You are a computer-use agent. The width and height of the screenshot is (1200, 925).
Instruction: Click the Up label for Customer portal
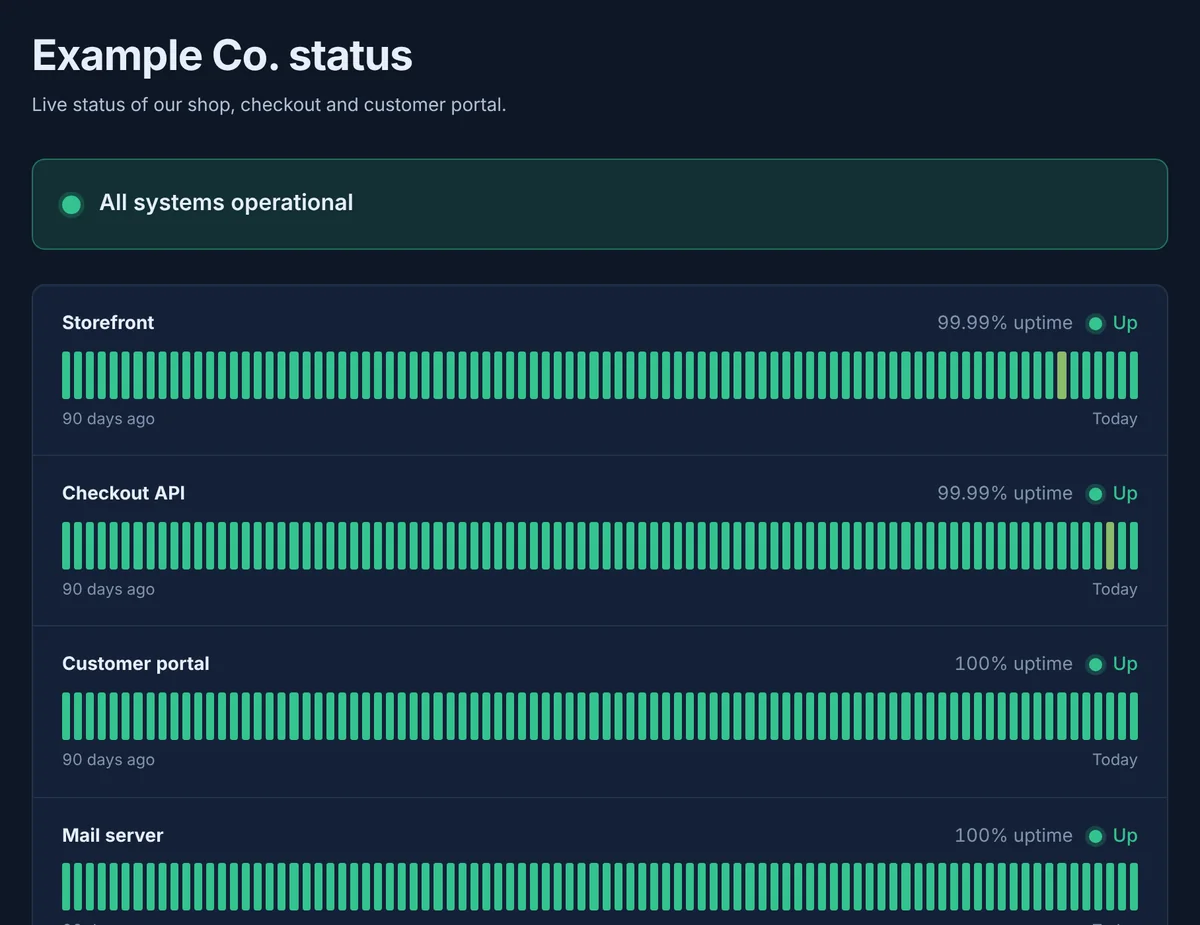1125,664
